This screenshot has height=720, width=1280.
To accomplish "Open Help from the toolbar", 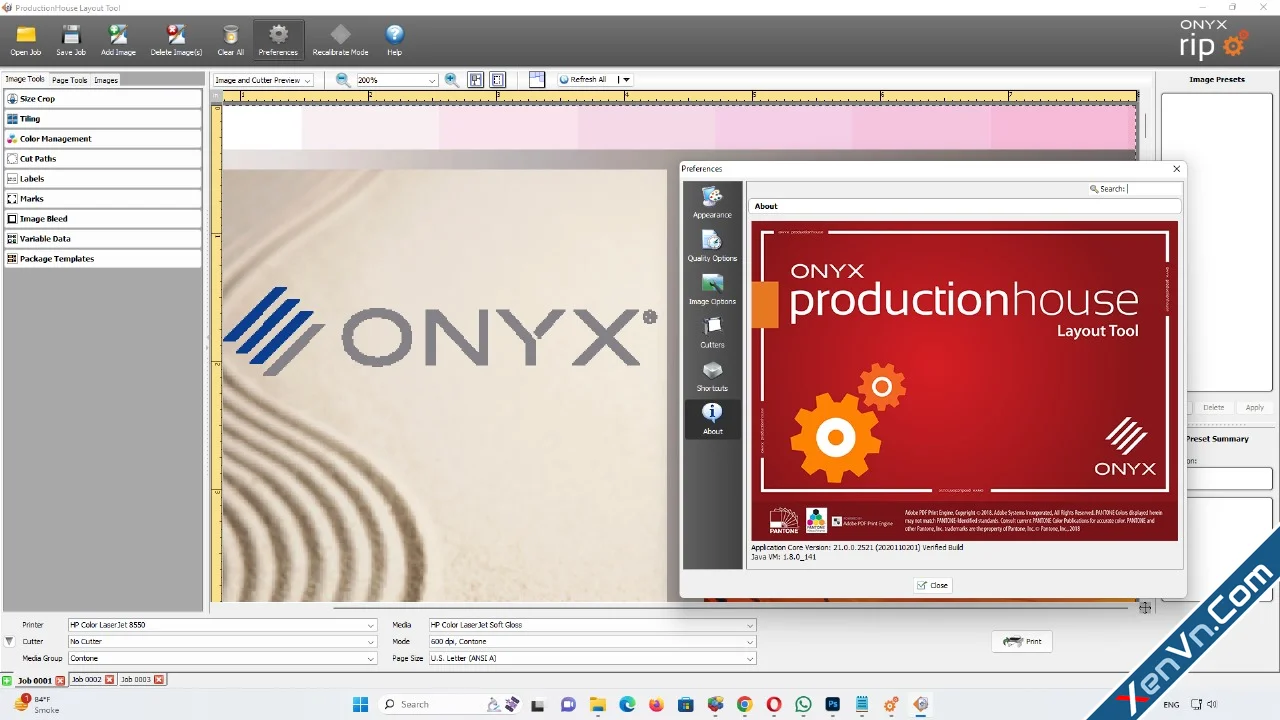I will click(x=394, y=40).
